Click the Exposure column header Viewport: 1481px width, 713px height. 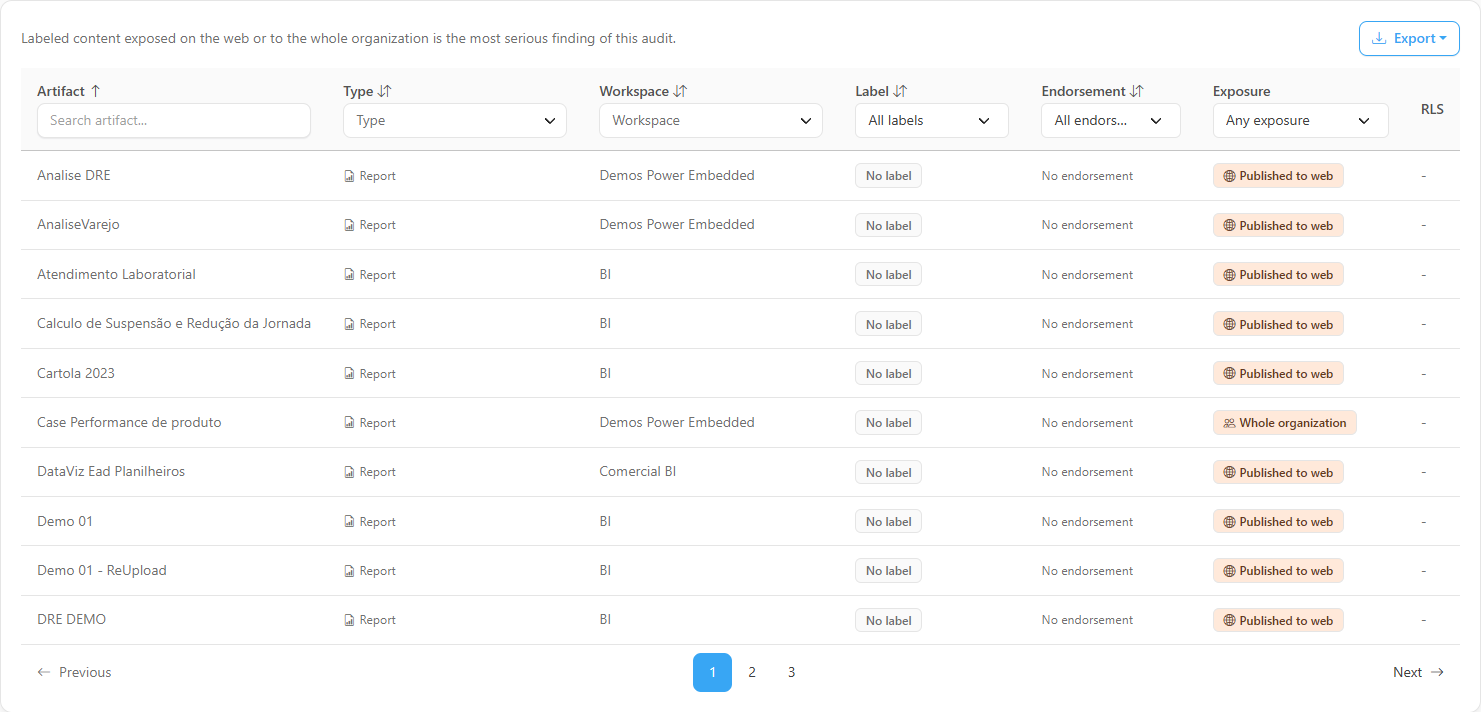click(1241, 91)
